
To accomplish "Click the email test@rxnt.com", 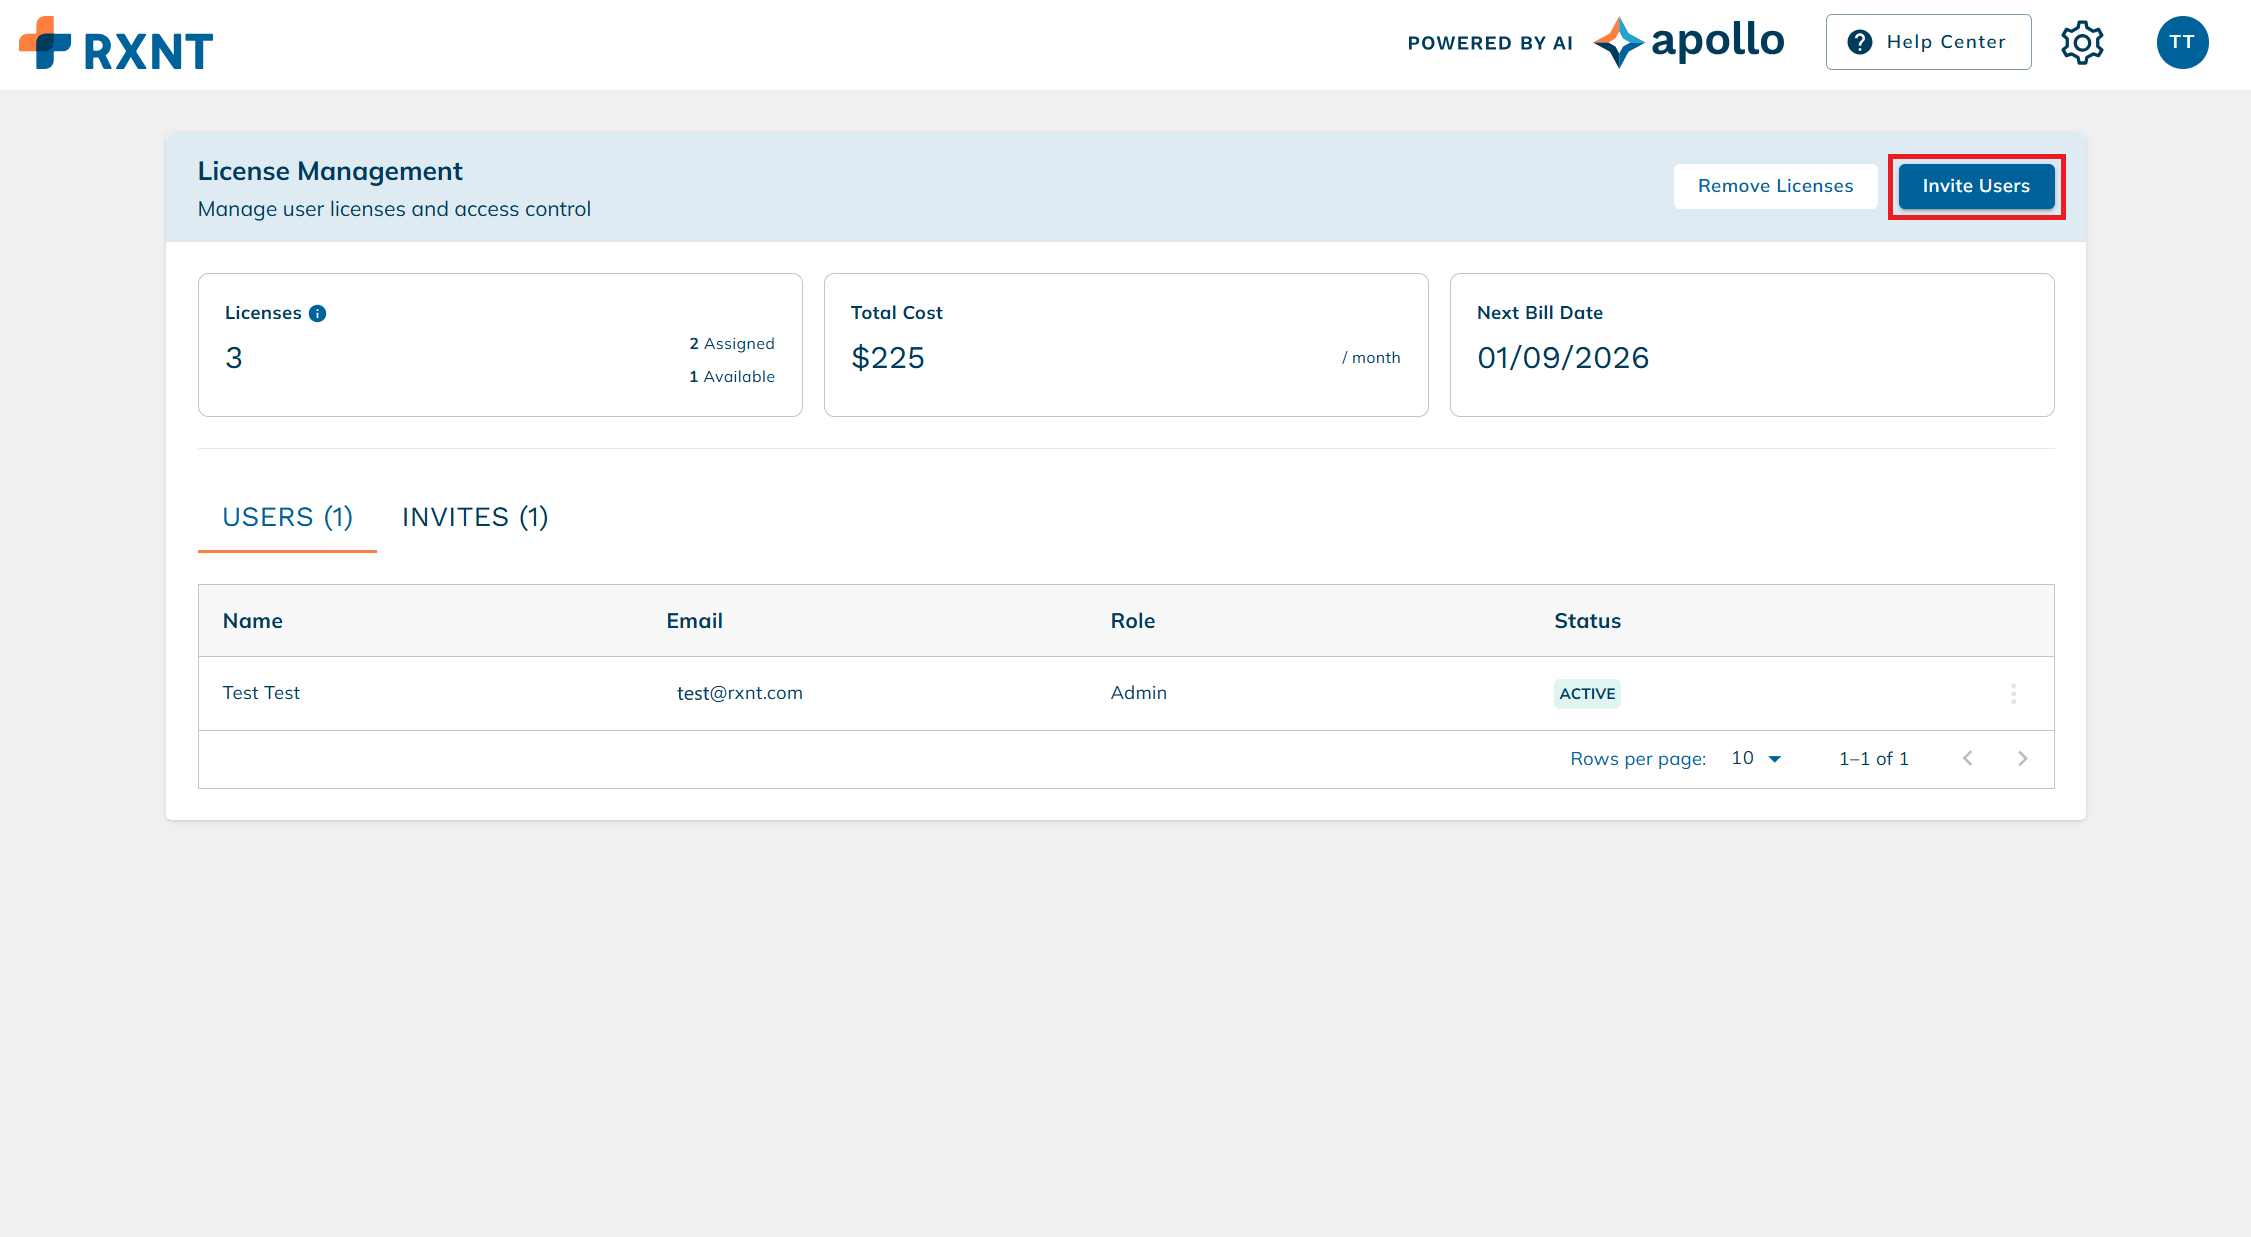I will pos(739,692).
